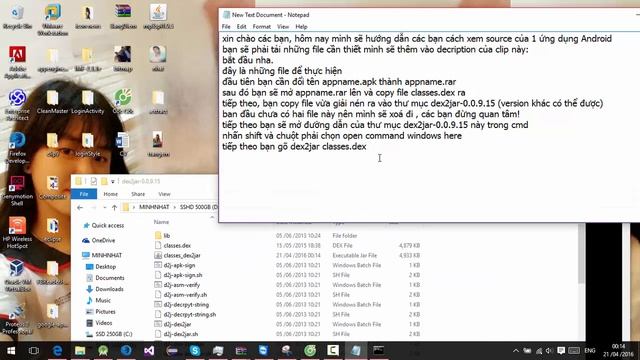The width and height of the screenshot is (640, 360).
Task: Open the CleanMaster folder on desktop
Action: coord(52,102)
